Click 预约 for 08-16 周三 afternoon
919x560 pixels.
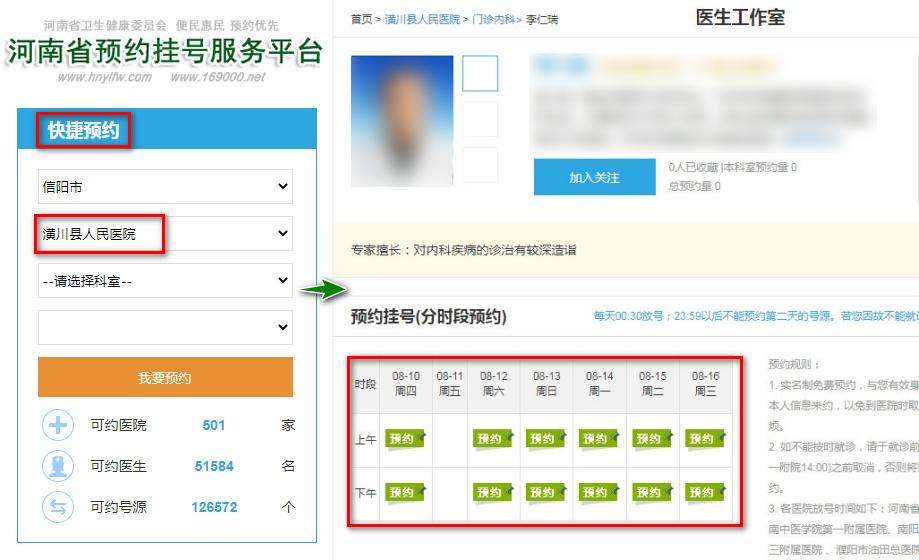pyautogui.click(x=705, y=492)
